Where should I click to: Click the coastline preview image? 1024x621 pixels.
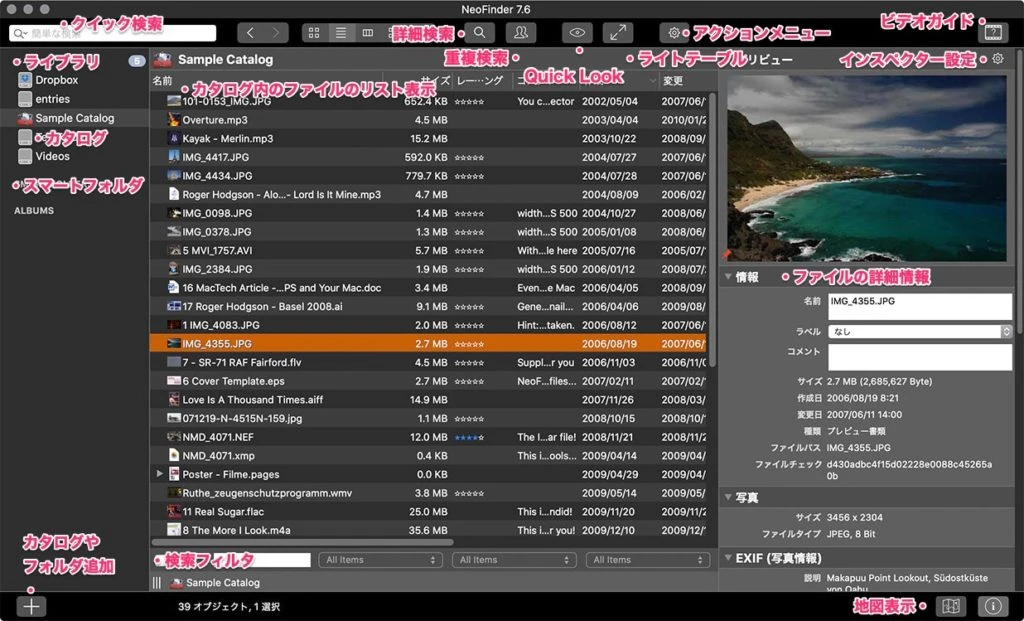pos(867,168)
